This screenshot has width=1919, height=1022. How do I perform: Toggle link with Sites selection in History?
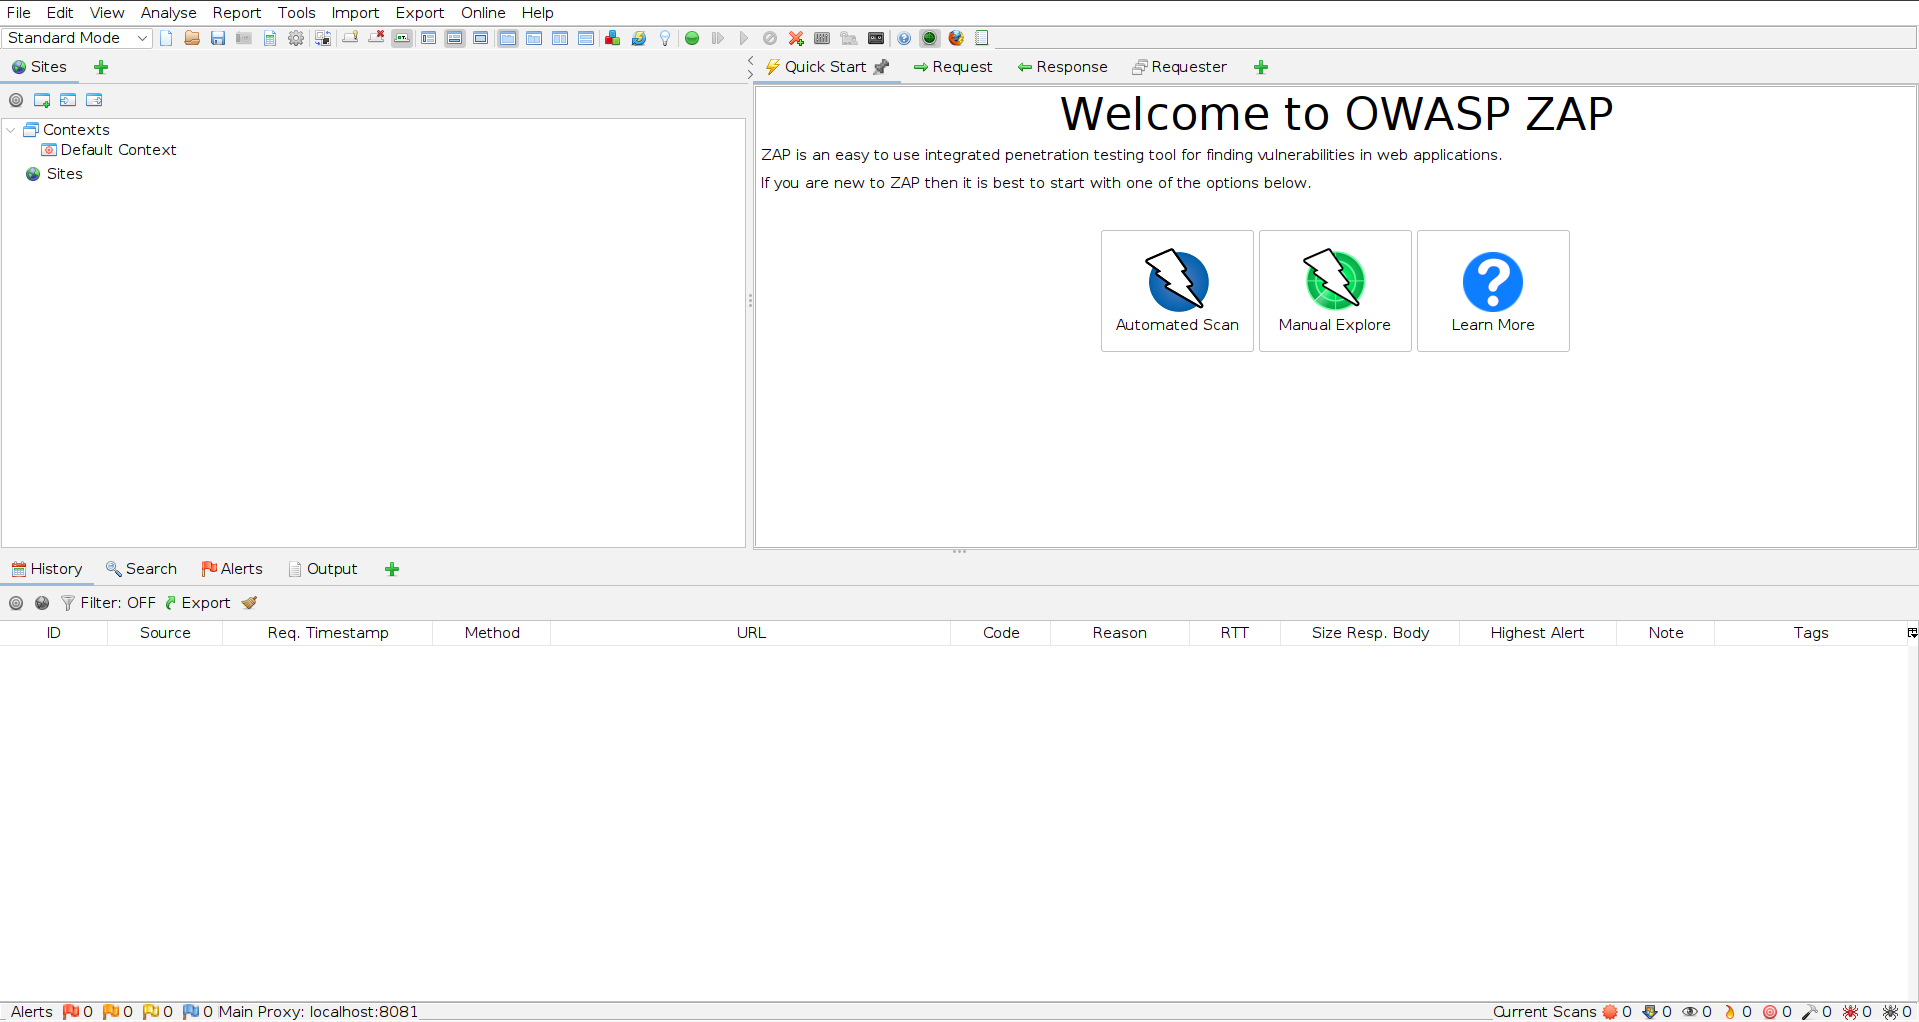point(42,603)
